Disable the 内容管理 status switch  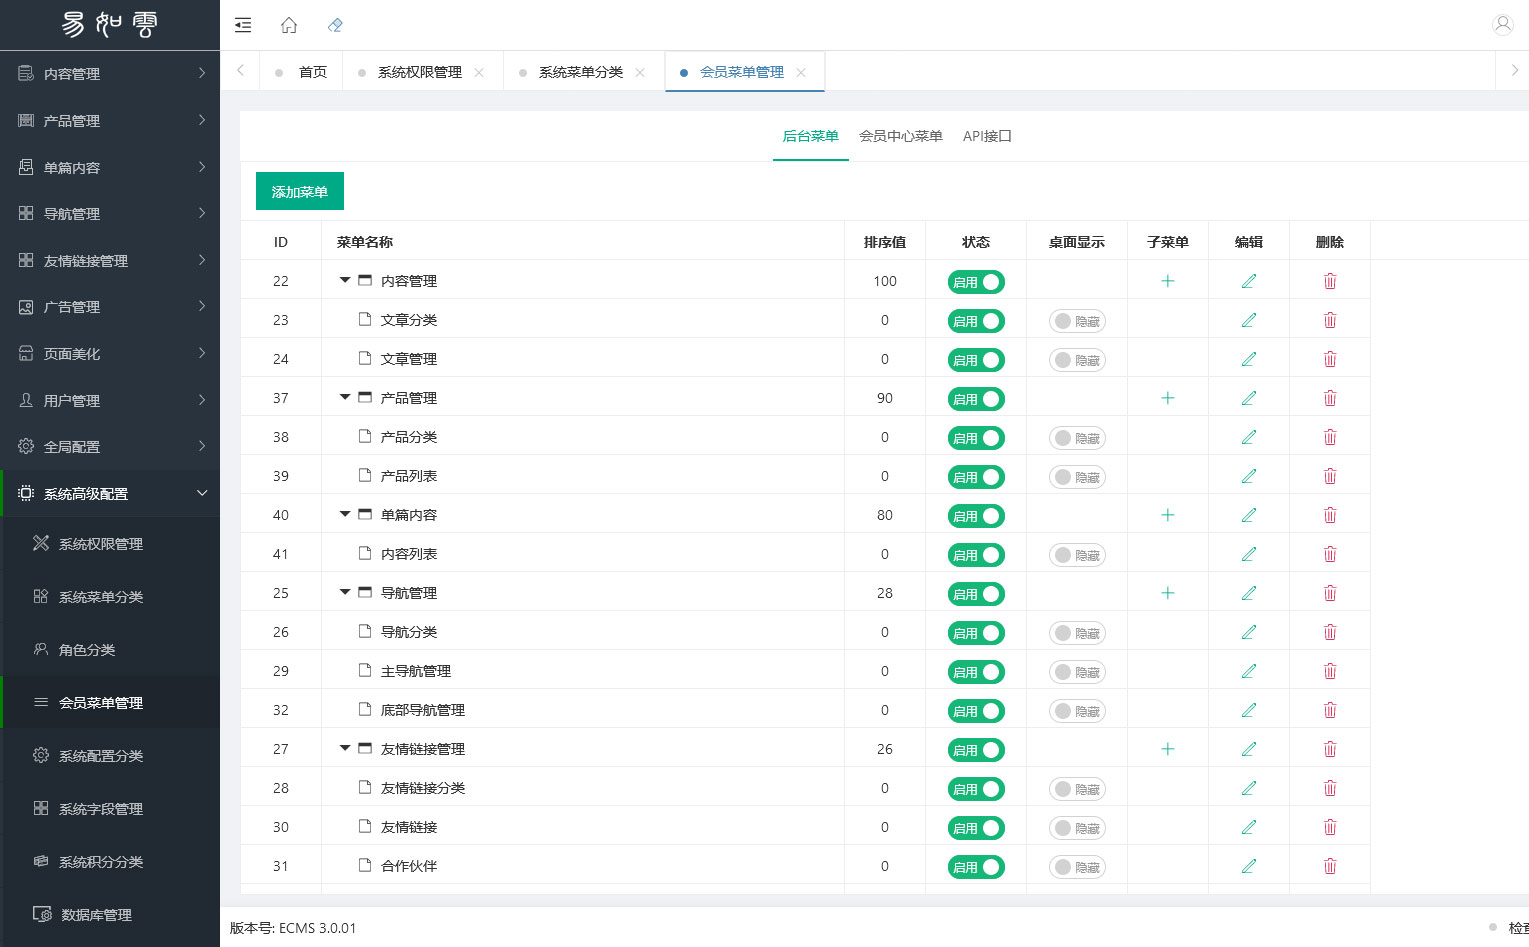(x=976, y=282)
